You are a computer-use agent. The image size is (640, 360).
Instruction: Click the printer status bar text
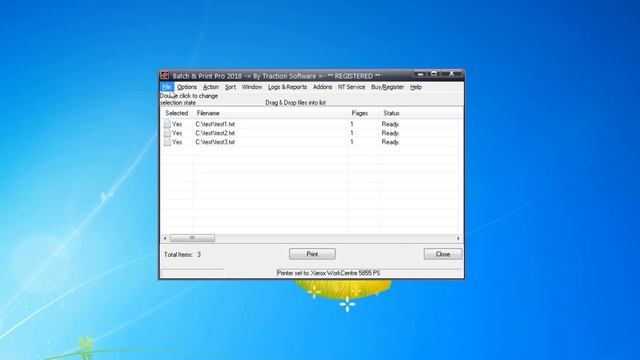coord(328,273)
